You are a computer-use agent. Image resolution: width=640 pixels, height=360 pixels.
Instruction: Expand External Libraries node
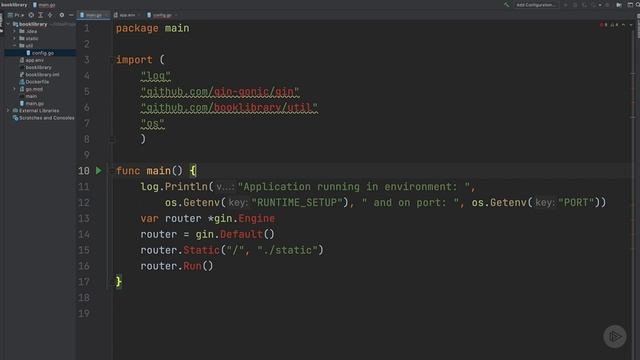coord(8,111)
